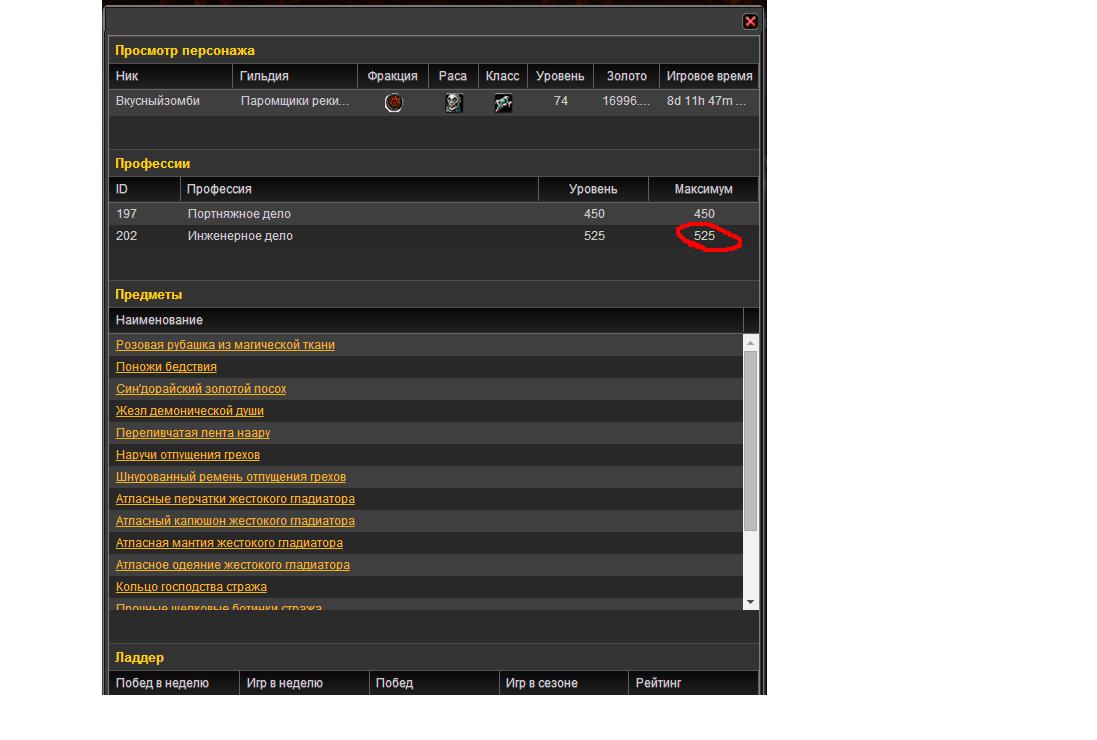The height and width of the screenshot is (740, 1097).
Task: Open Розовая рубашка из магической ткани link
Action: 225,345
